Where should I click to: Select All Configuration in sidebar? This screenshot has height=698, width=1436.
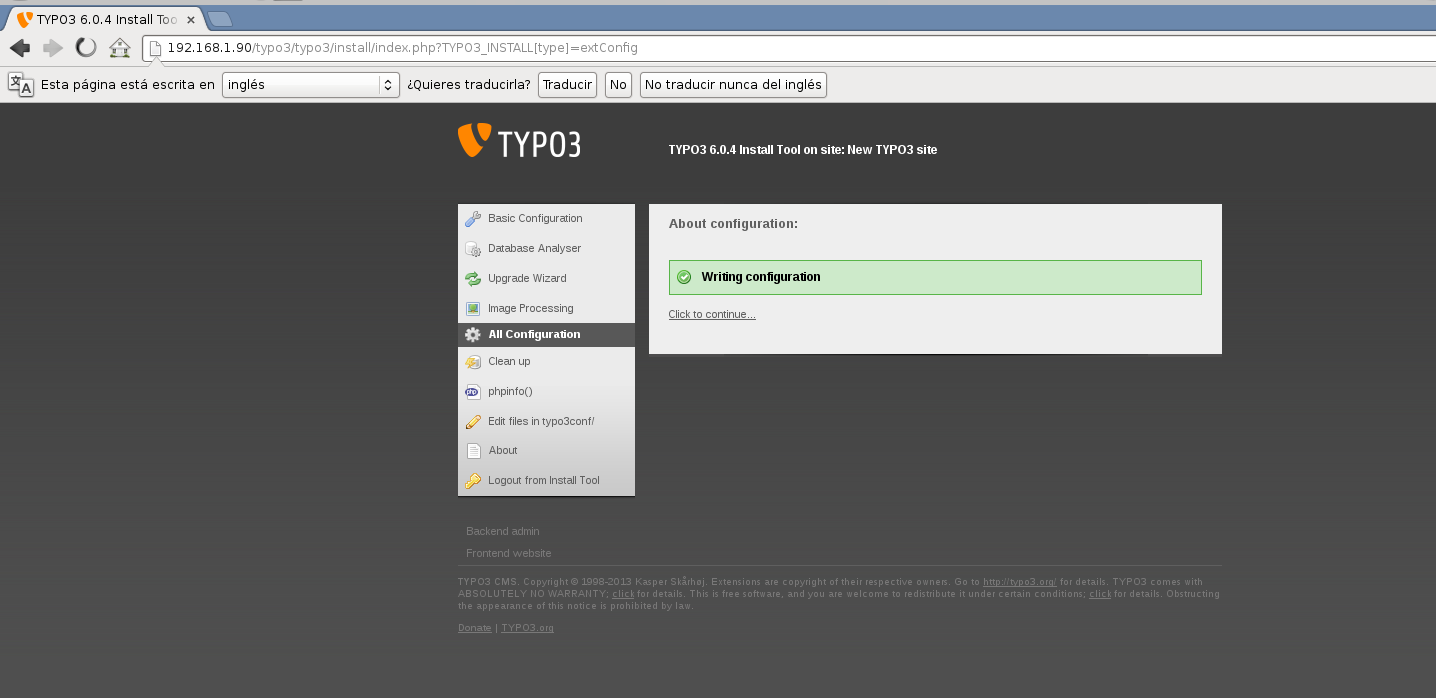click(x=534, y=335)
